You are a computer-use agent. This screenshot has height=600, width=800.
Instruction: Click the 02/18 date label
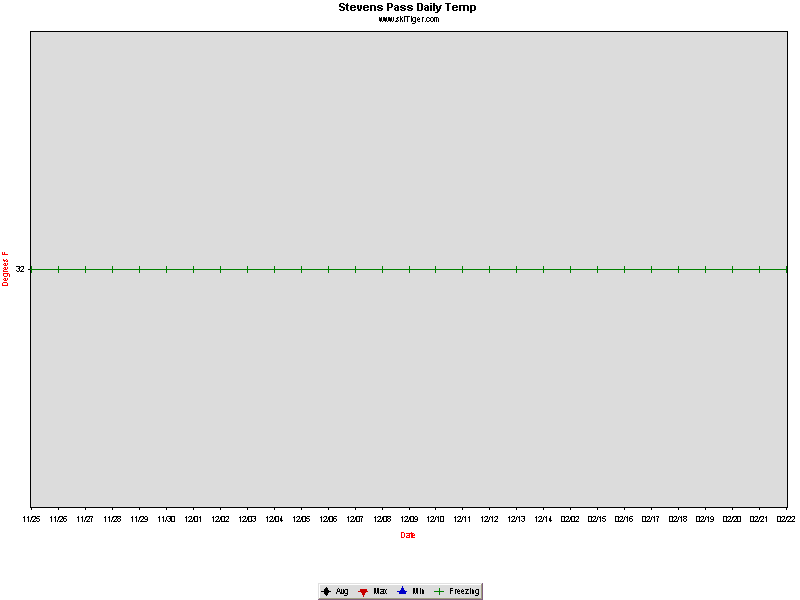pyautogui.click(x=678, y=519)
